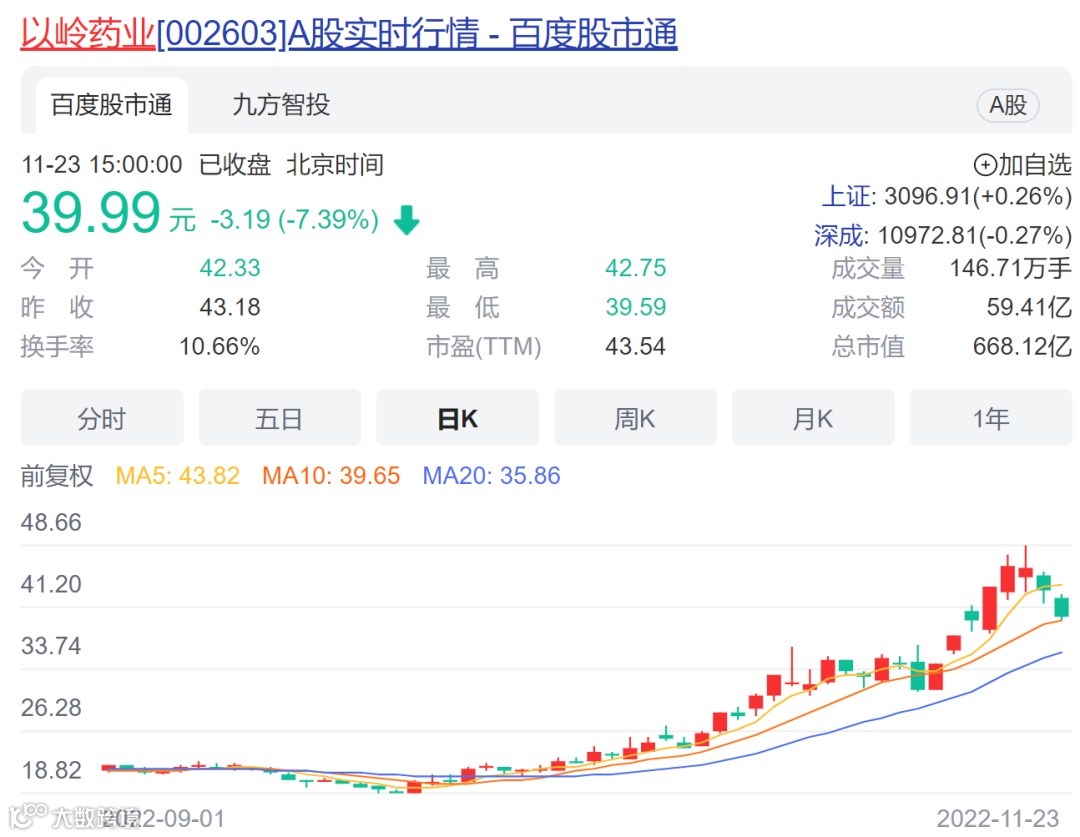Add stock to watchlist with 加自选
The height and width of the screenshot is (837, 1080).
tap(1023, 165)
